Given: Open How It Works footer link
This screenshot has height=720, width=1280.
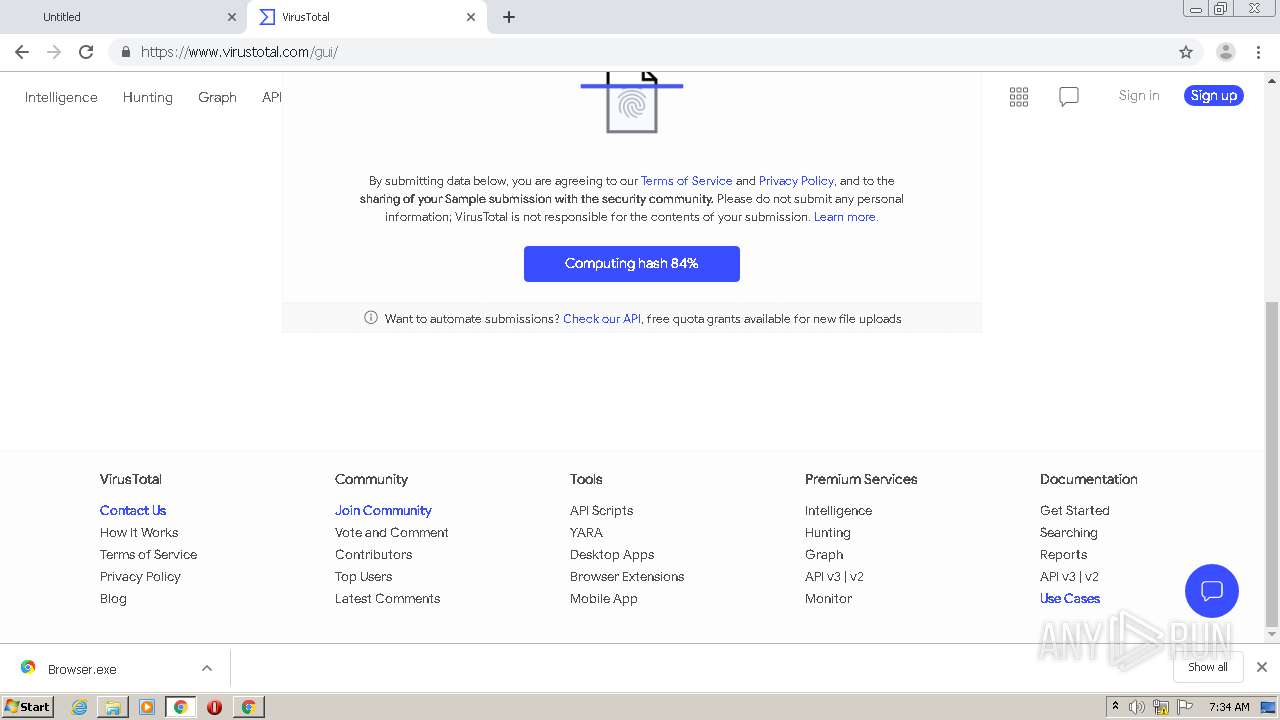Looking at the screenshot, I should click(x=139, y=532).
